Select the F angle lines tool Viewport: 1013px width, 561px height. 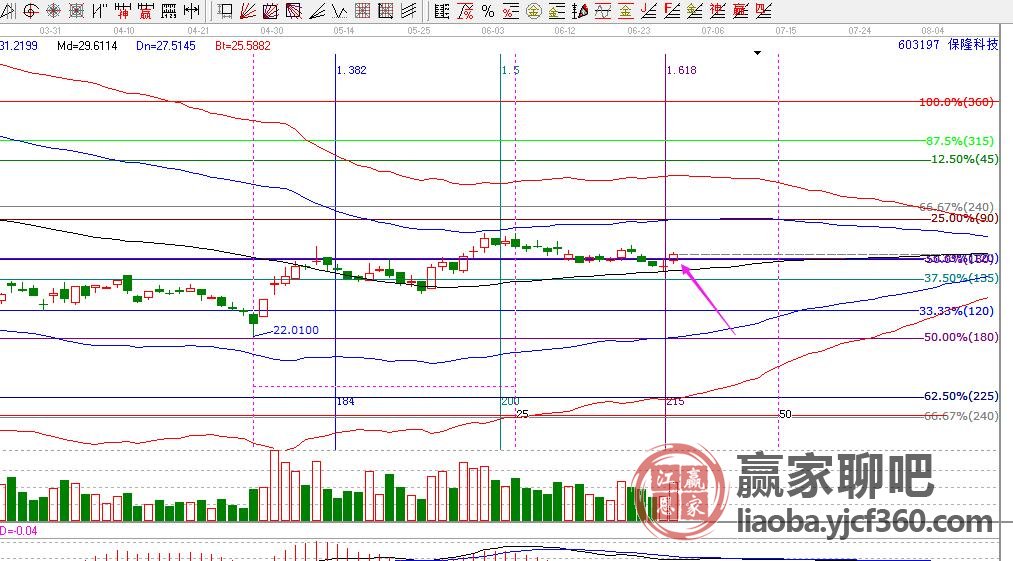(x=672, y=10)
